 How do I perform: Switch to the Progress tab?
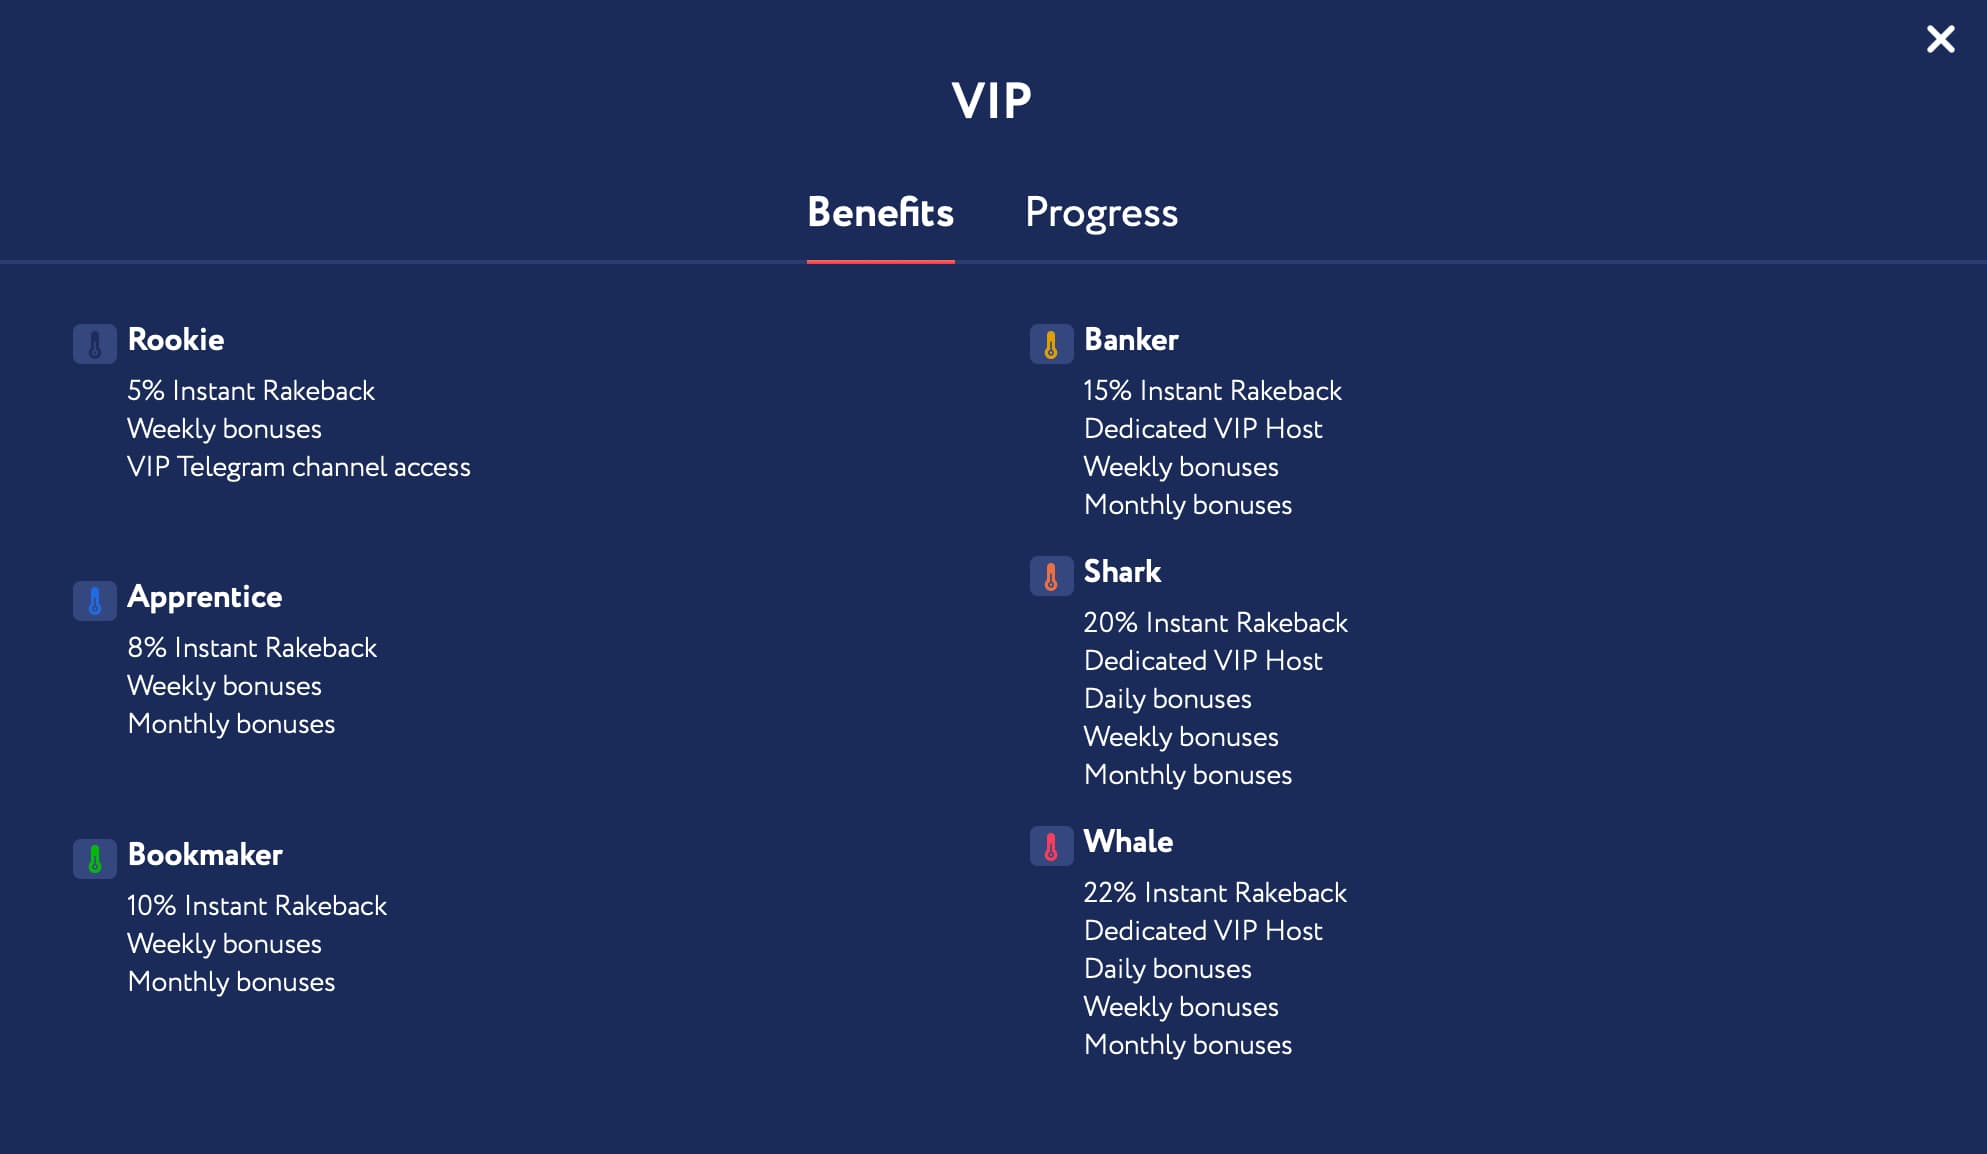coord(1101,213)
